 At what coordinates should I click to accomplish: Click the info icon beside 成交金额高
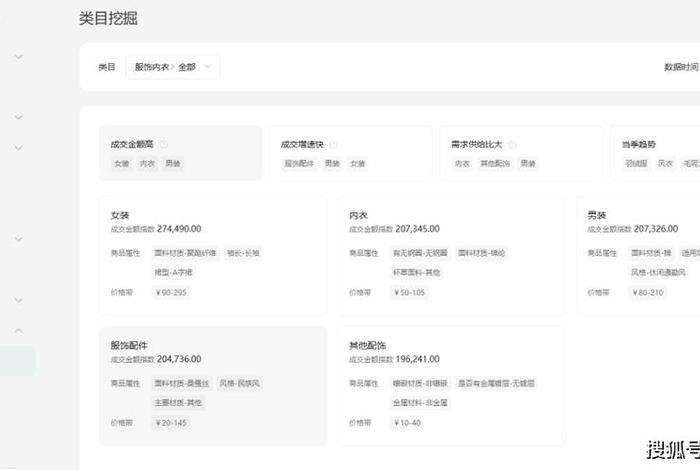(163, 144)
